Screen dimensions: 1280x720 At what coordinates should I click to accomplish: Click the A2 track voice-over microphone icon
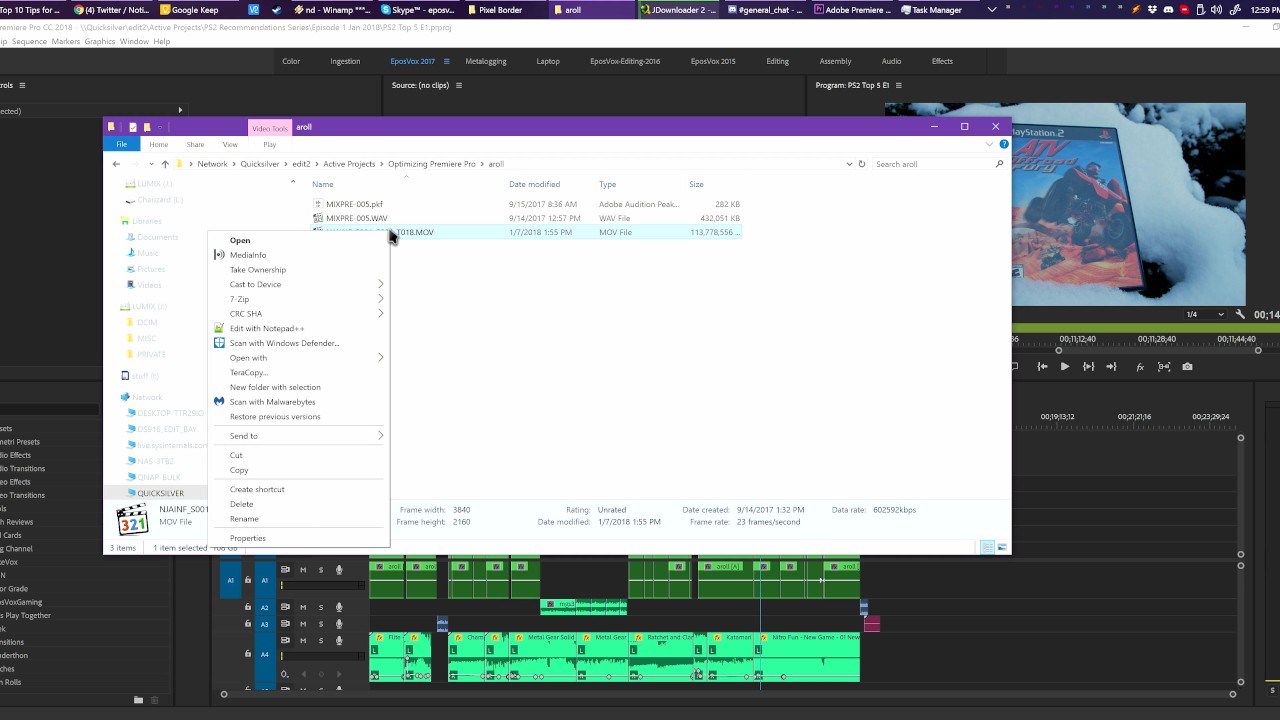[x=339, y=607]
